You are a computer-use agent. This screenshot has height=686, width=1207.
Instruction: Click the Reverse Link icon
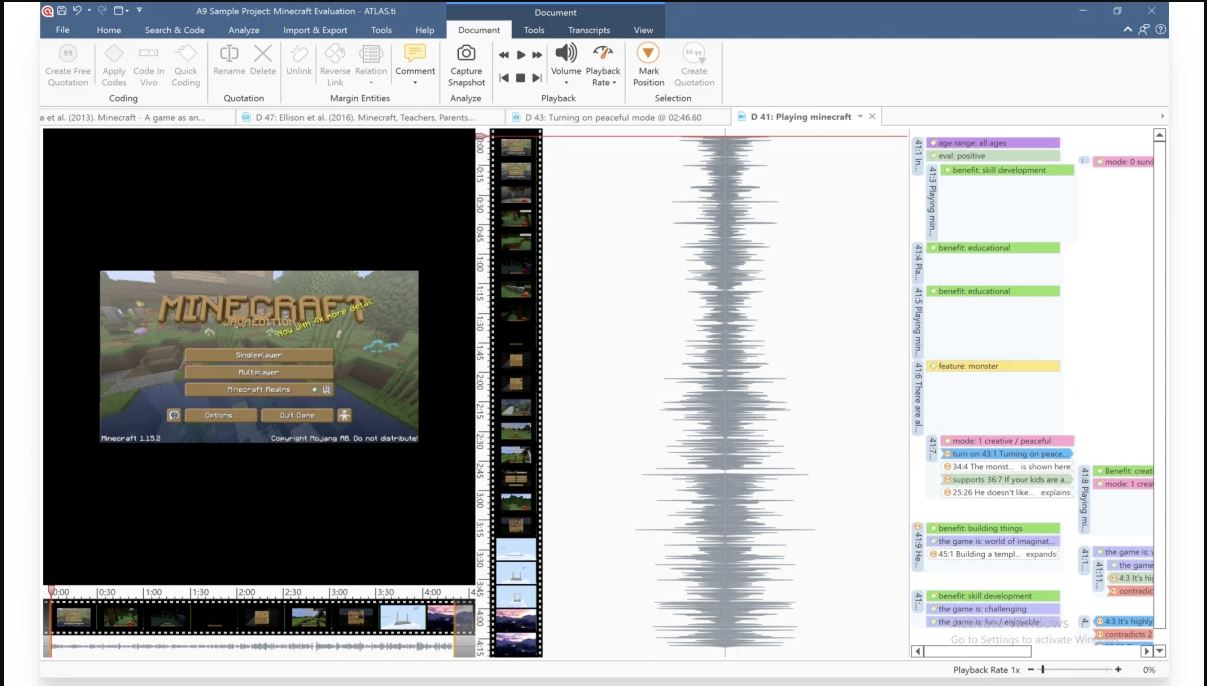[335, 54]
